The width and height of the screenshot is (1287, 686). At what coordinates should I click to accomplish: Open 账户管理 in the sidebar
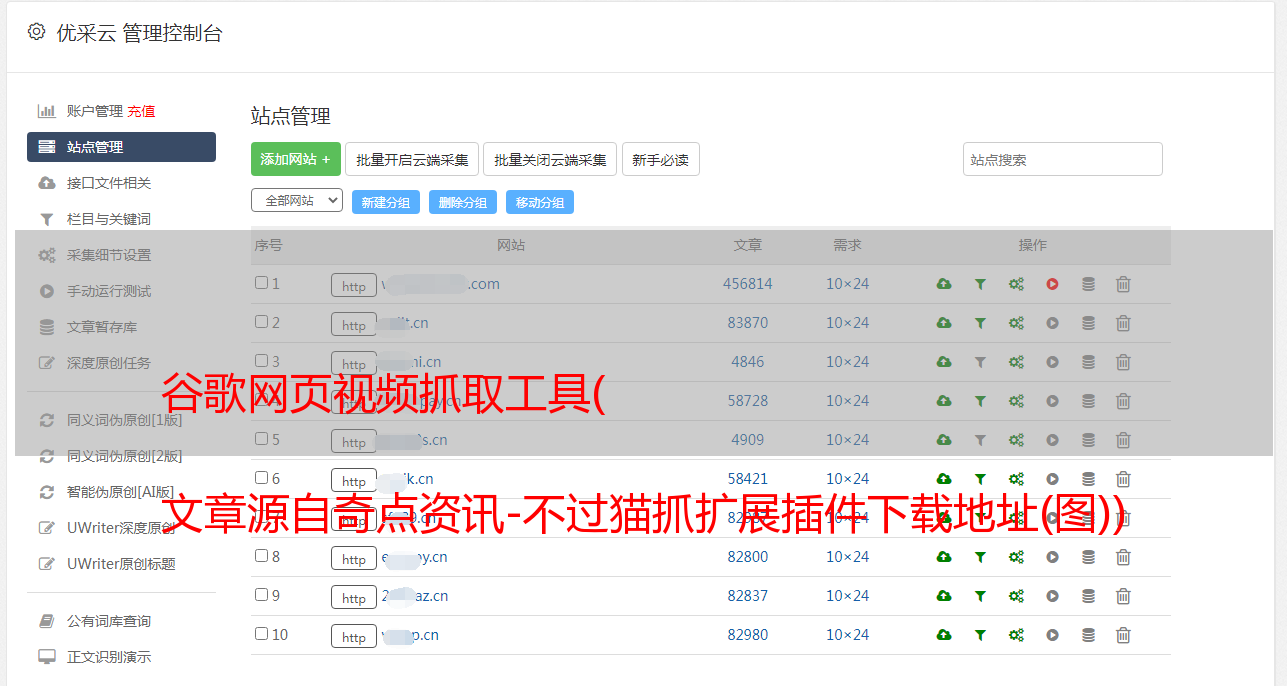click(x=94, y=111)
